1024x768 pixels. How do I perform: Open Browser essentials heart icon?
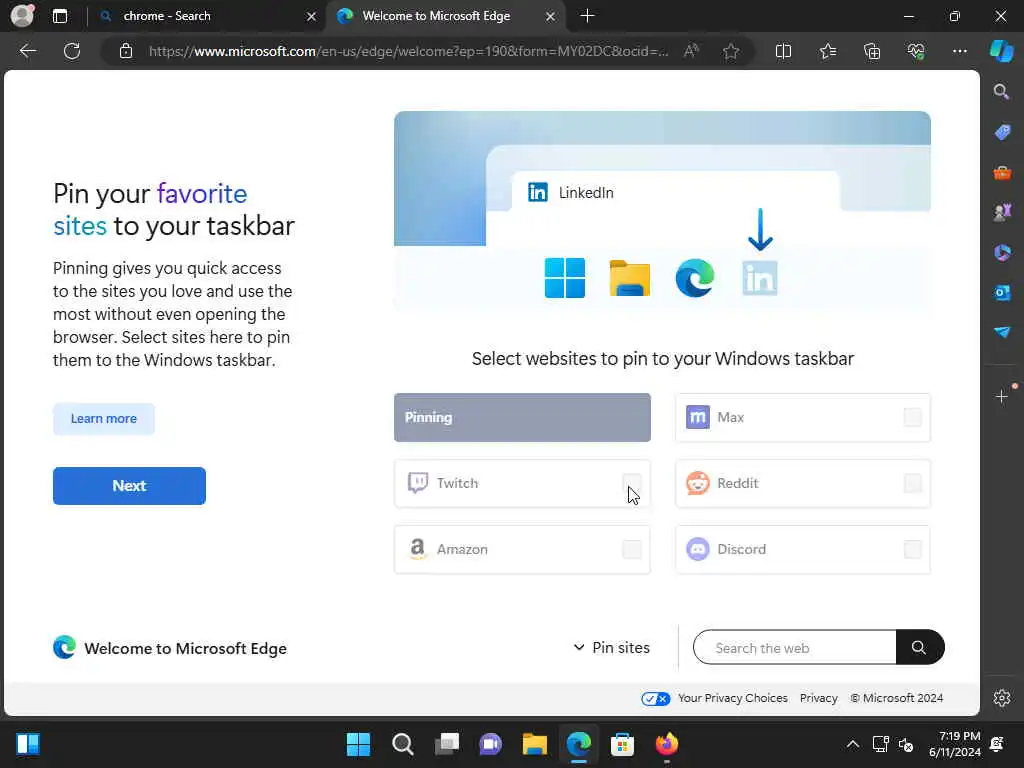pos(916,51)
